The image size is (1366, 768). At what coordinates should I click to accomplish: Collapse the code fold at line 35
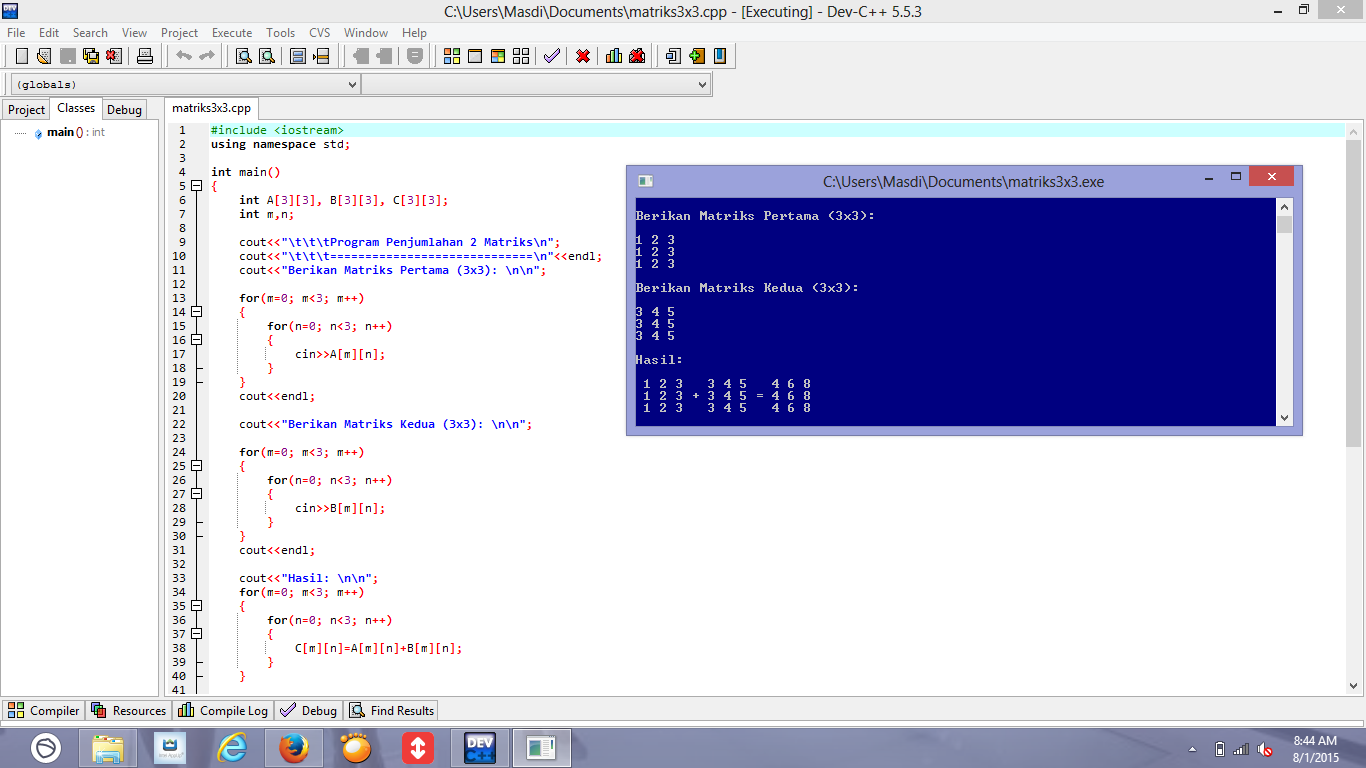[x=197, y=606]
